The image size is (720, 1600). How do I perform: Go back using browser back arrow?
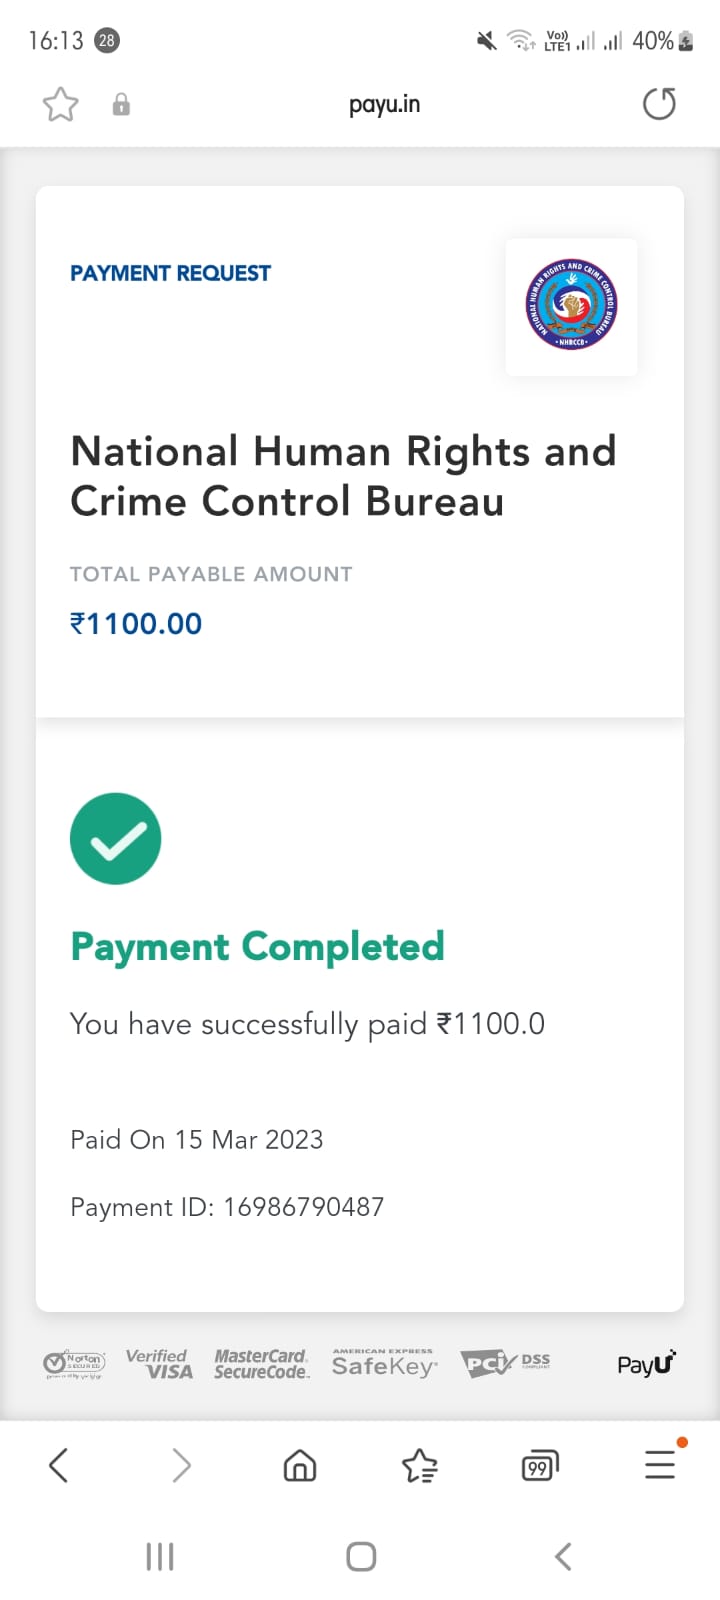pyautogui.click(x=59, y=1466)
